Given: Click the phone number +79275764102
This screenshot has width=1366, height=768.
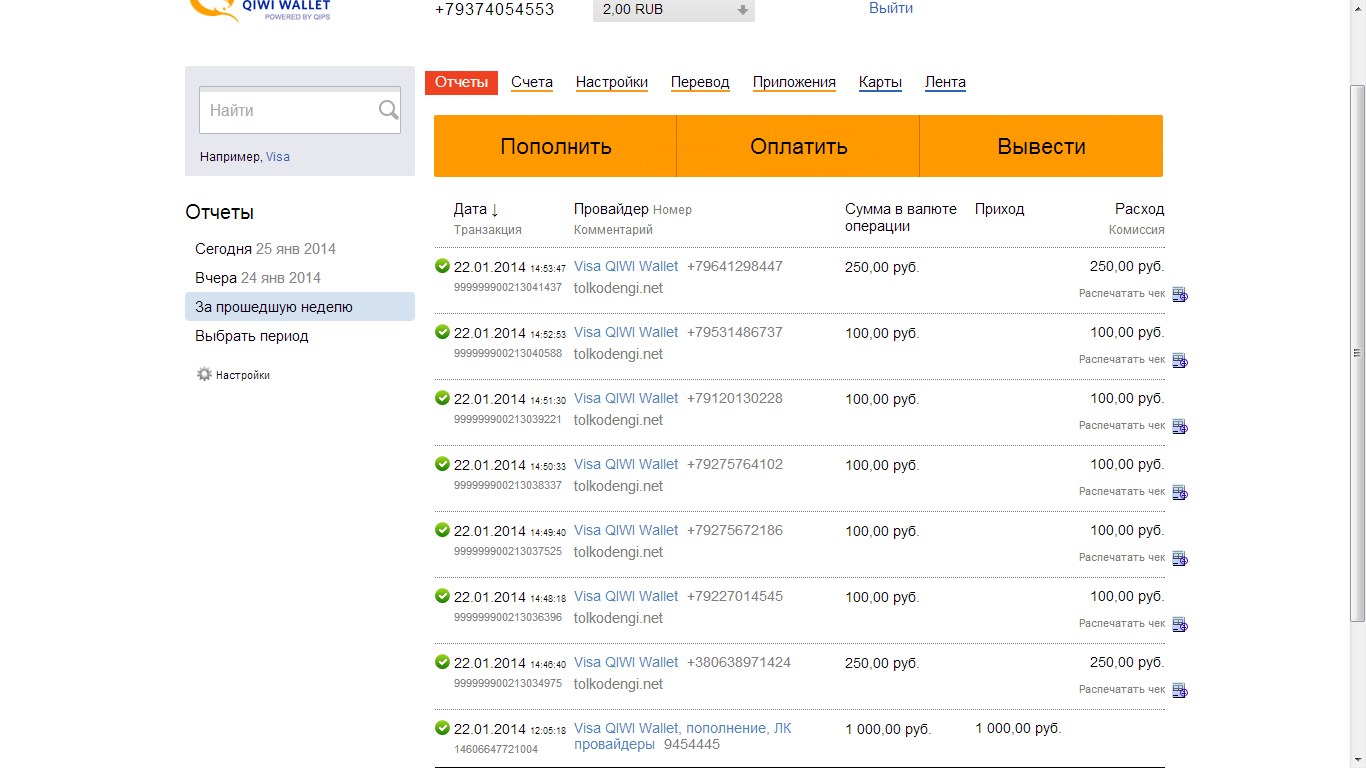Looking at the screenshot, I should click(735, 464).
